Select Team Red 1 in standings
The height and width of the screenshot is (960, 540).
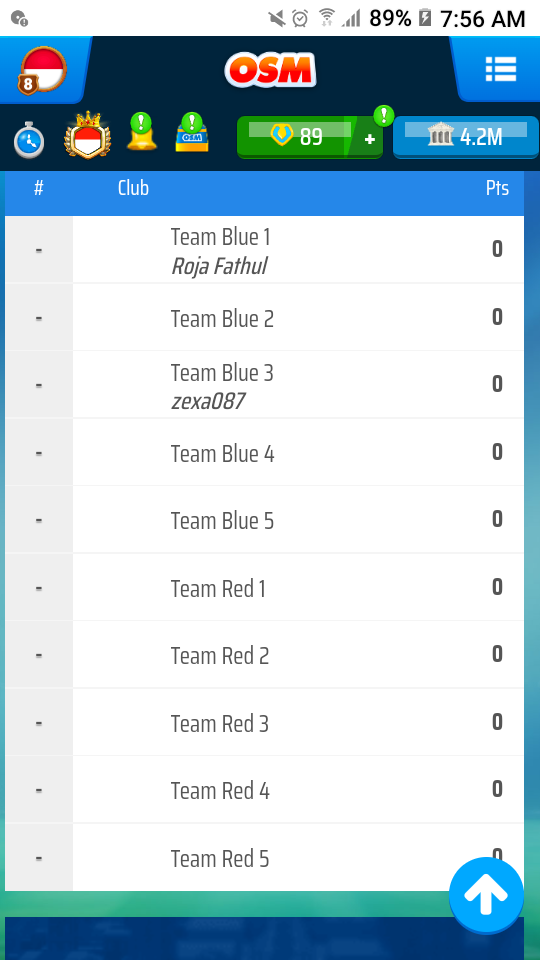264,588
